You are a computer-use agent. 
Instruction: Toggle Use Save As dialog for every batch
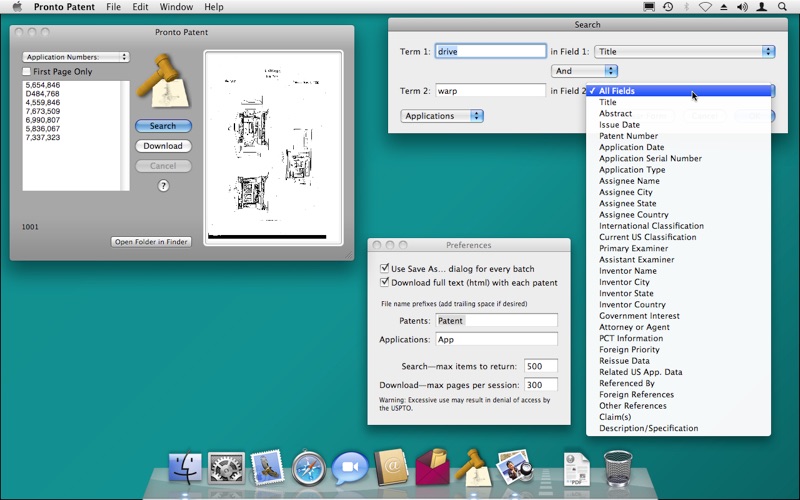[x=385, y=268]
